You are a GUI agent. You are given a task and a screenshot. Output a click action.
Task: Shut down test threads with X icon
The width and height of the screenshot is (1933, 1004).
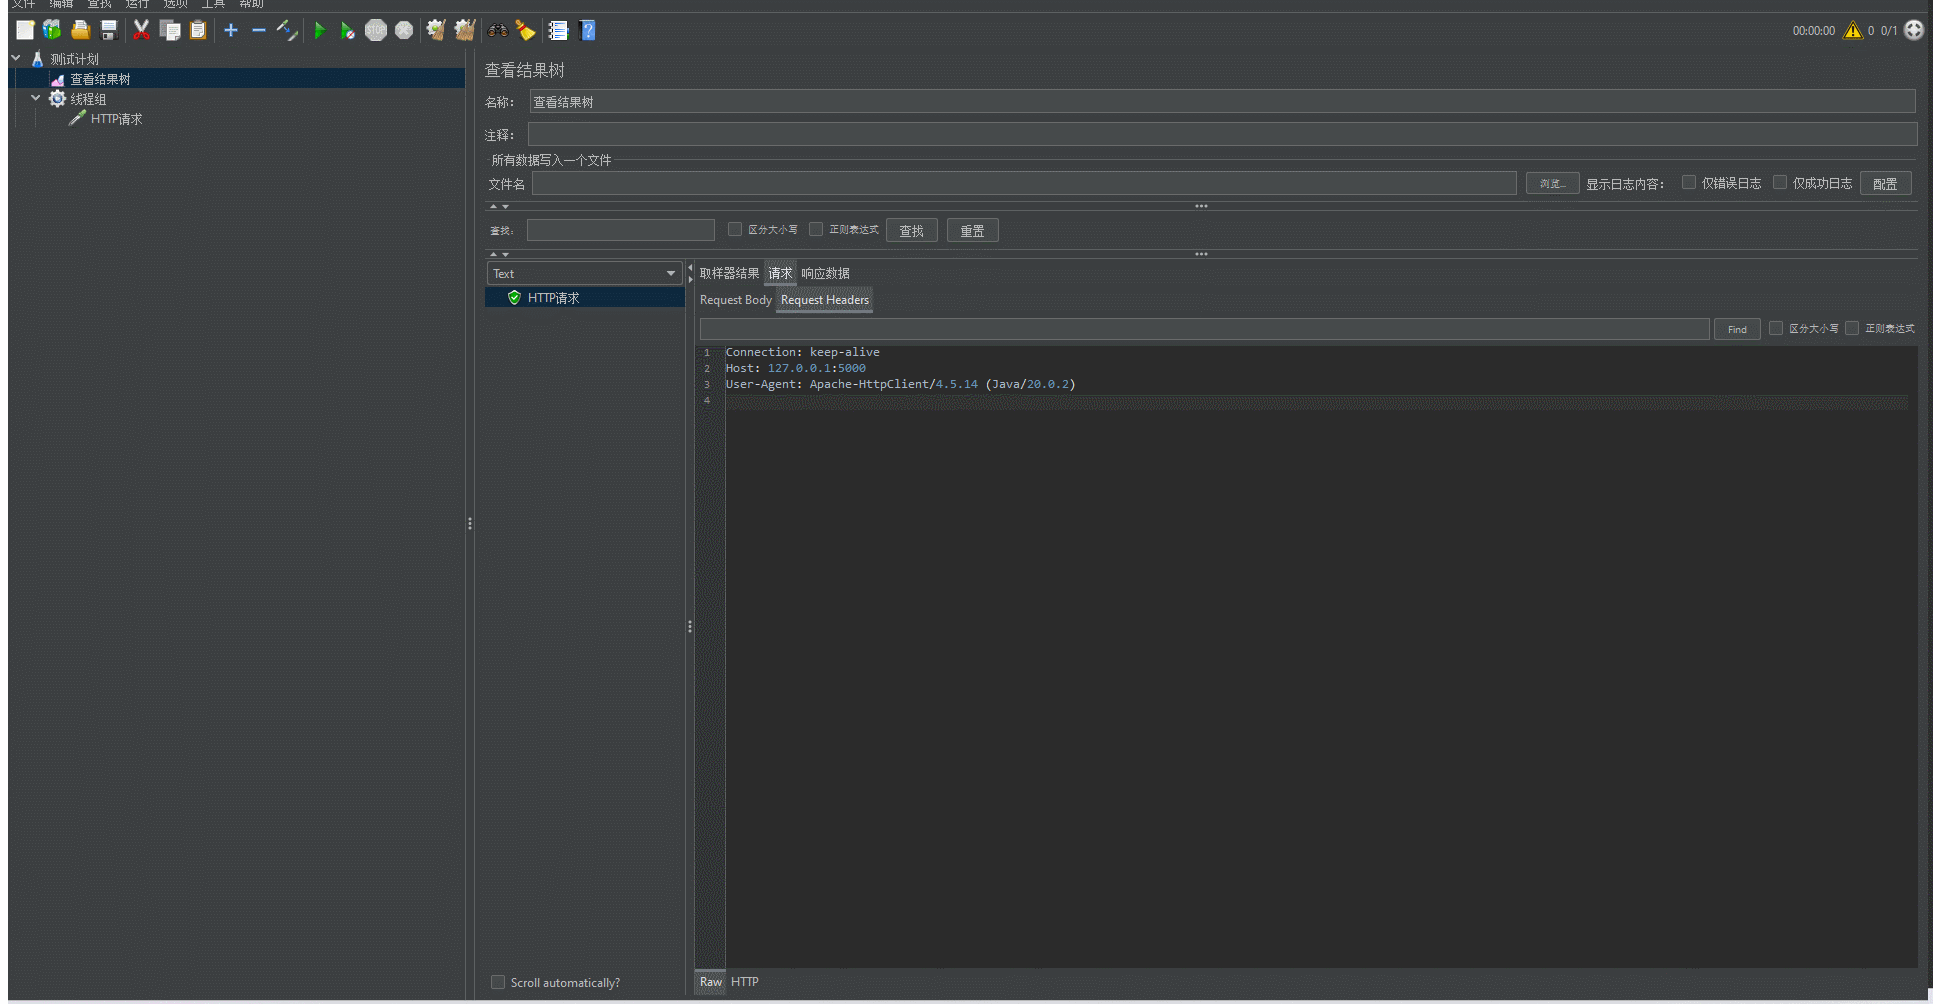(404, 31)
